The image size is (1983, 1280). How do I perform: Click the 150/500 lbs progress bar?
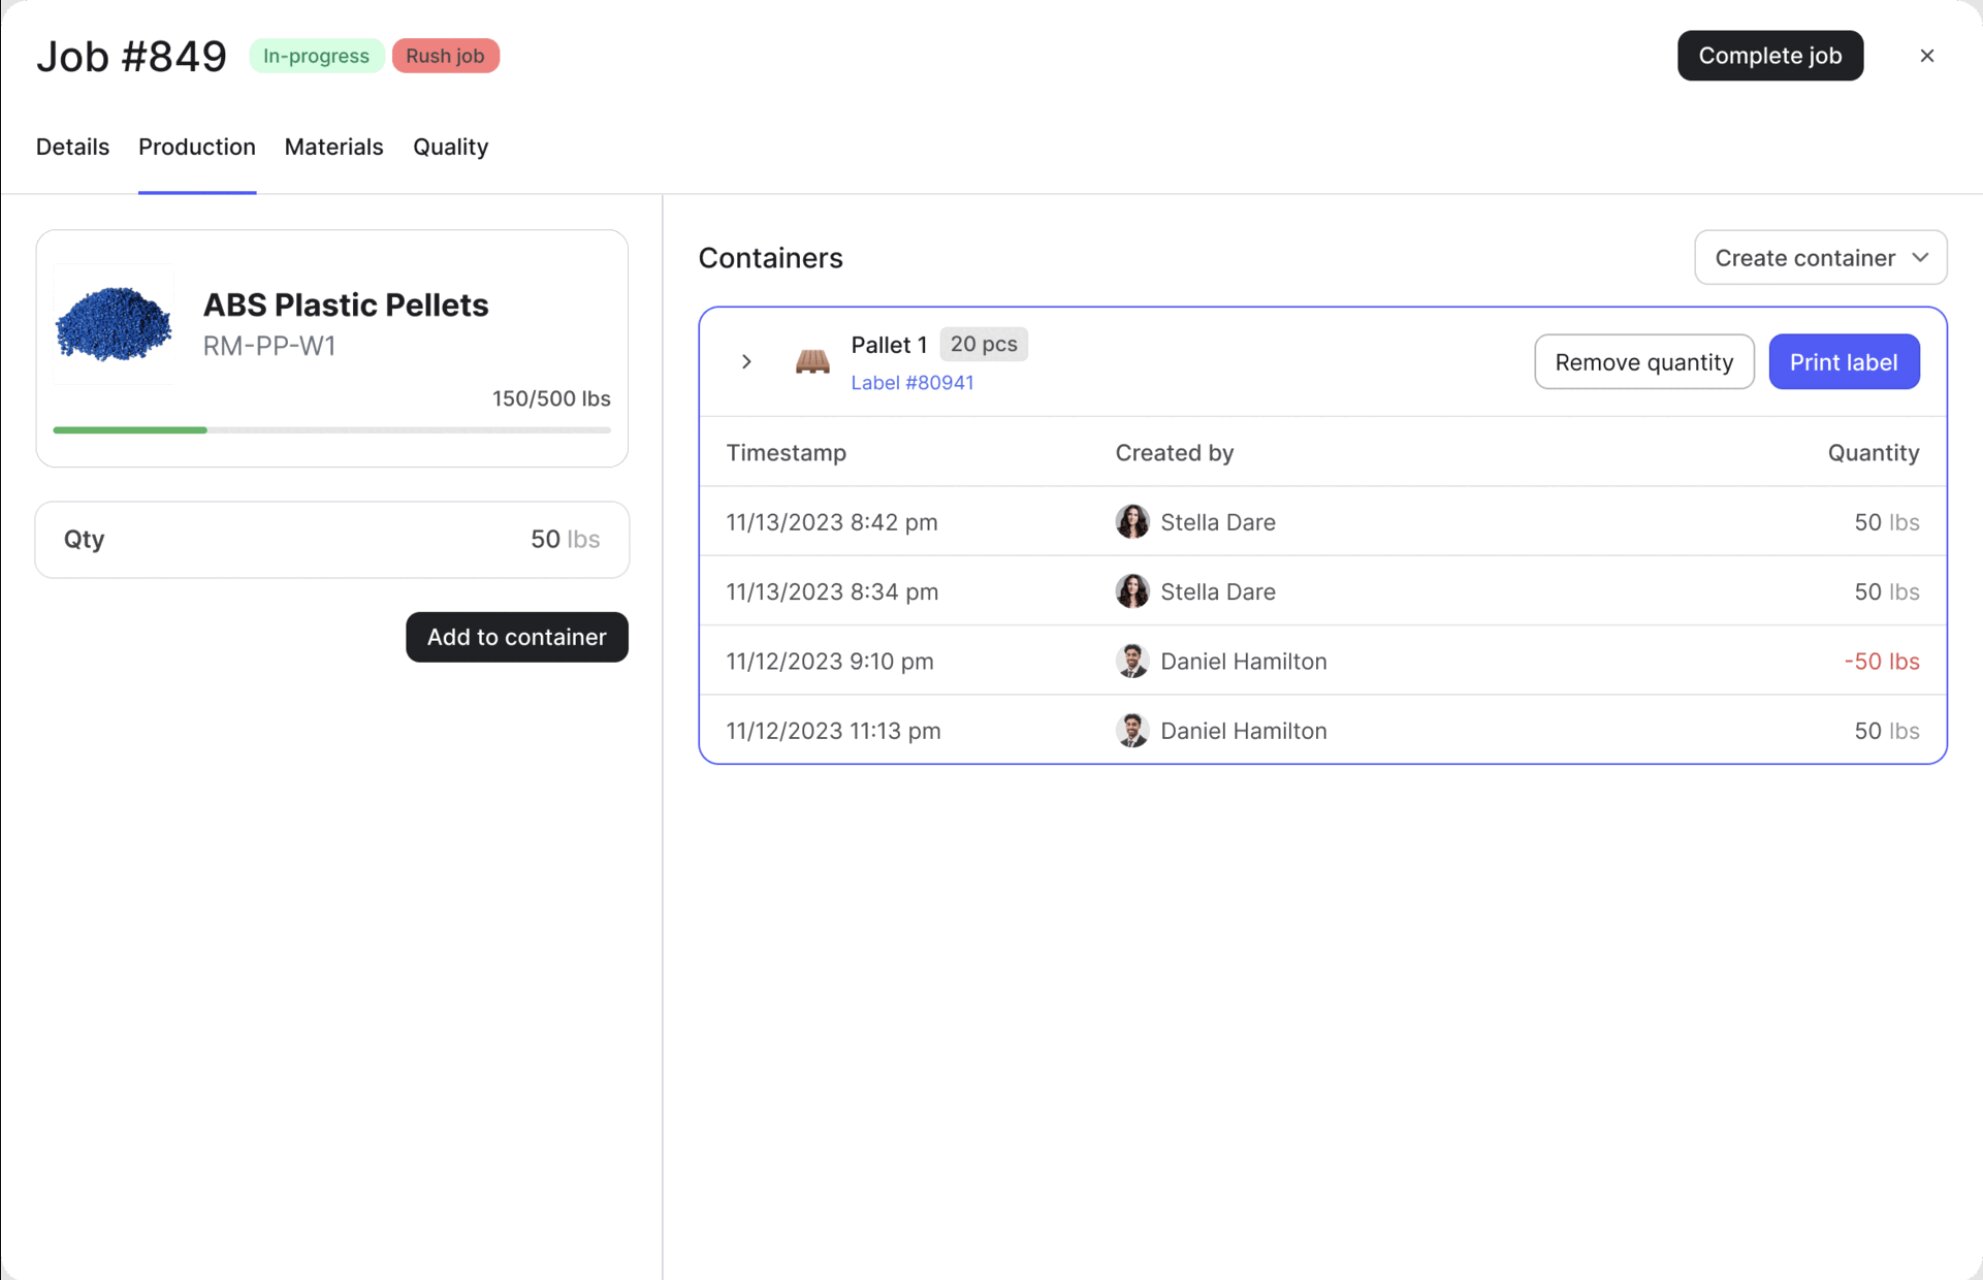pyautogui.click(x=331, y=430)
